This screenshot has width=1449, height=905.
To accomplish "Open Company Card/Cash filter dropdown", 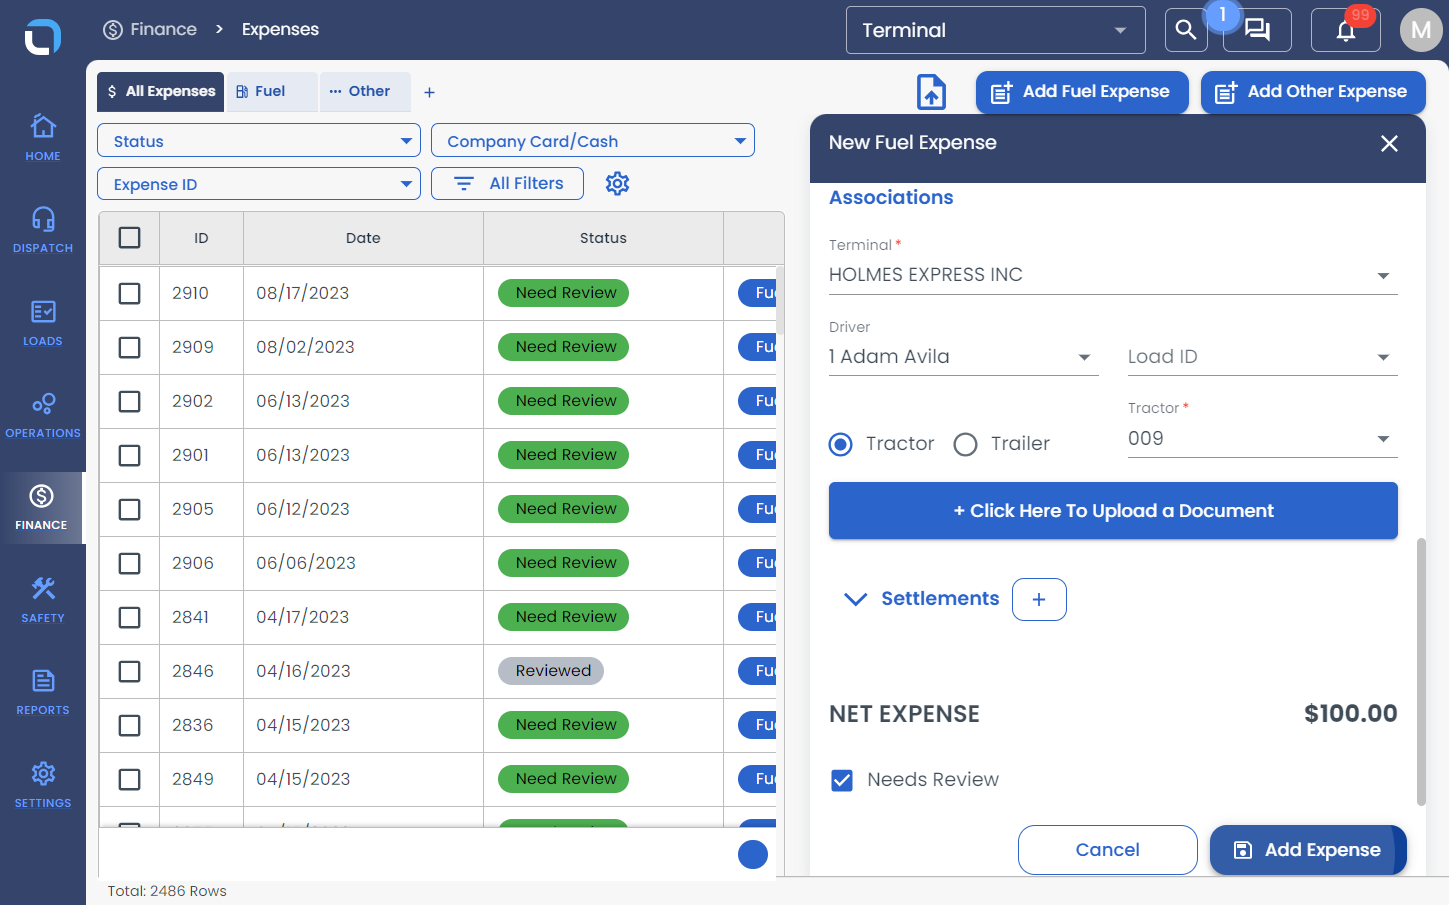I will [593, 141].
